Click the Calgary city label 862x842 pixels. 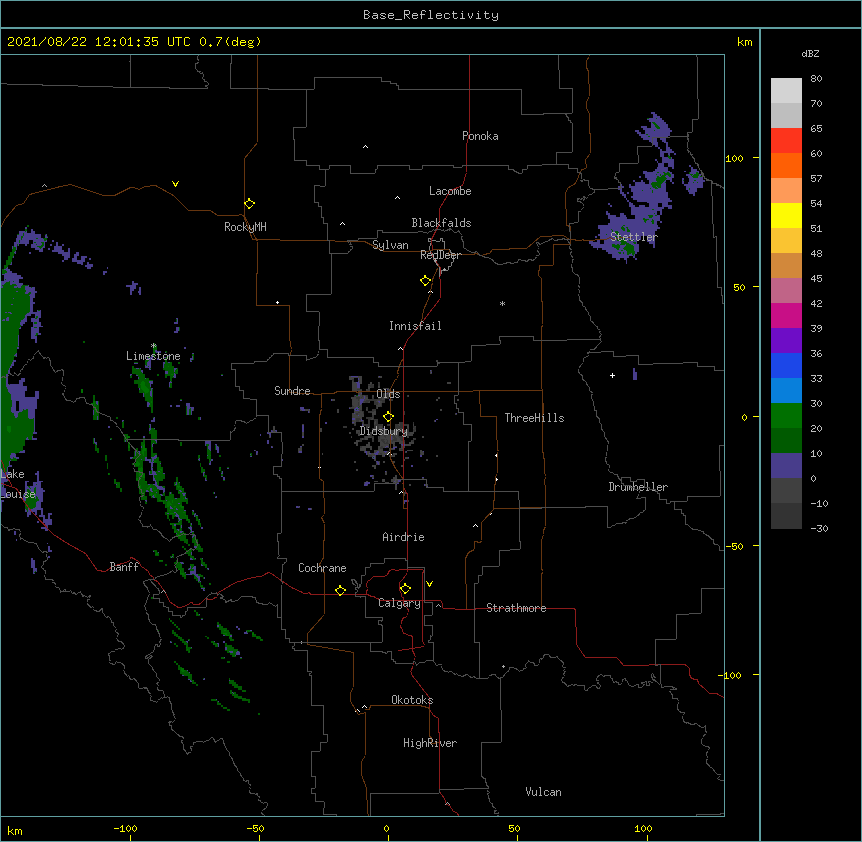400,603
